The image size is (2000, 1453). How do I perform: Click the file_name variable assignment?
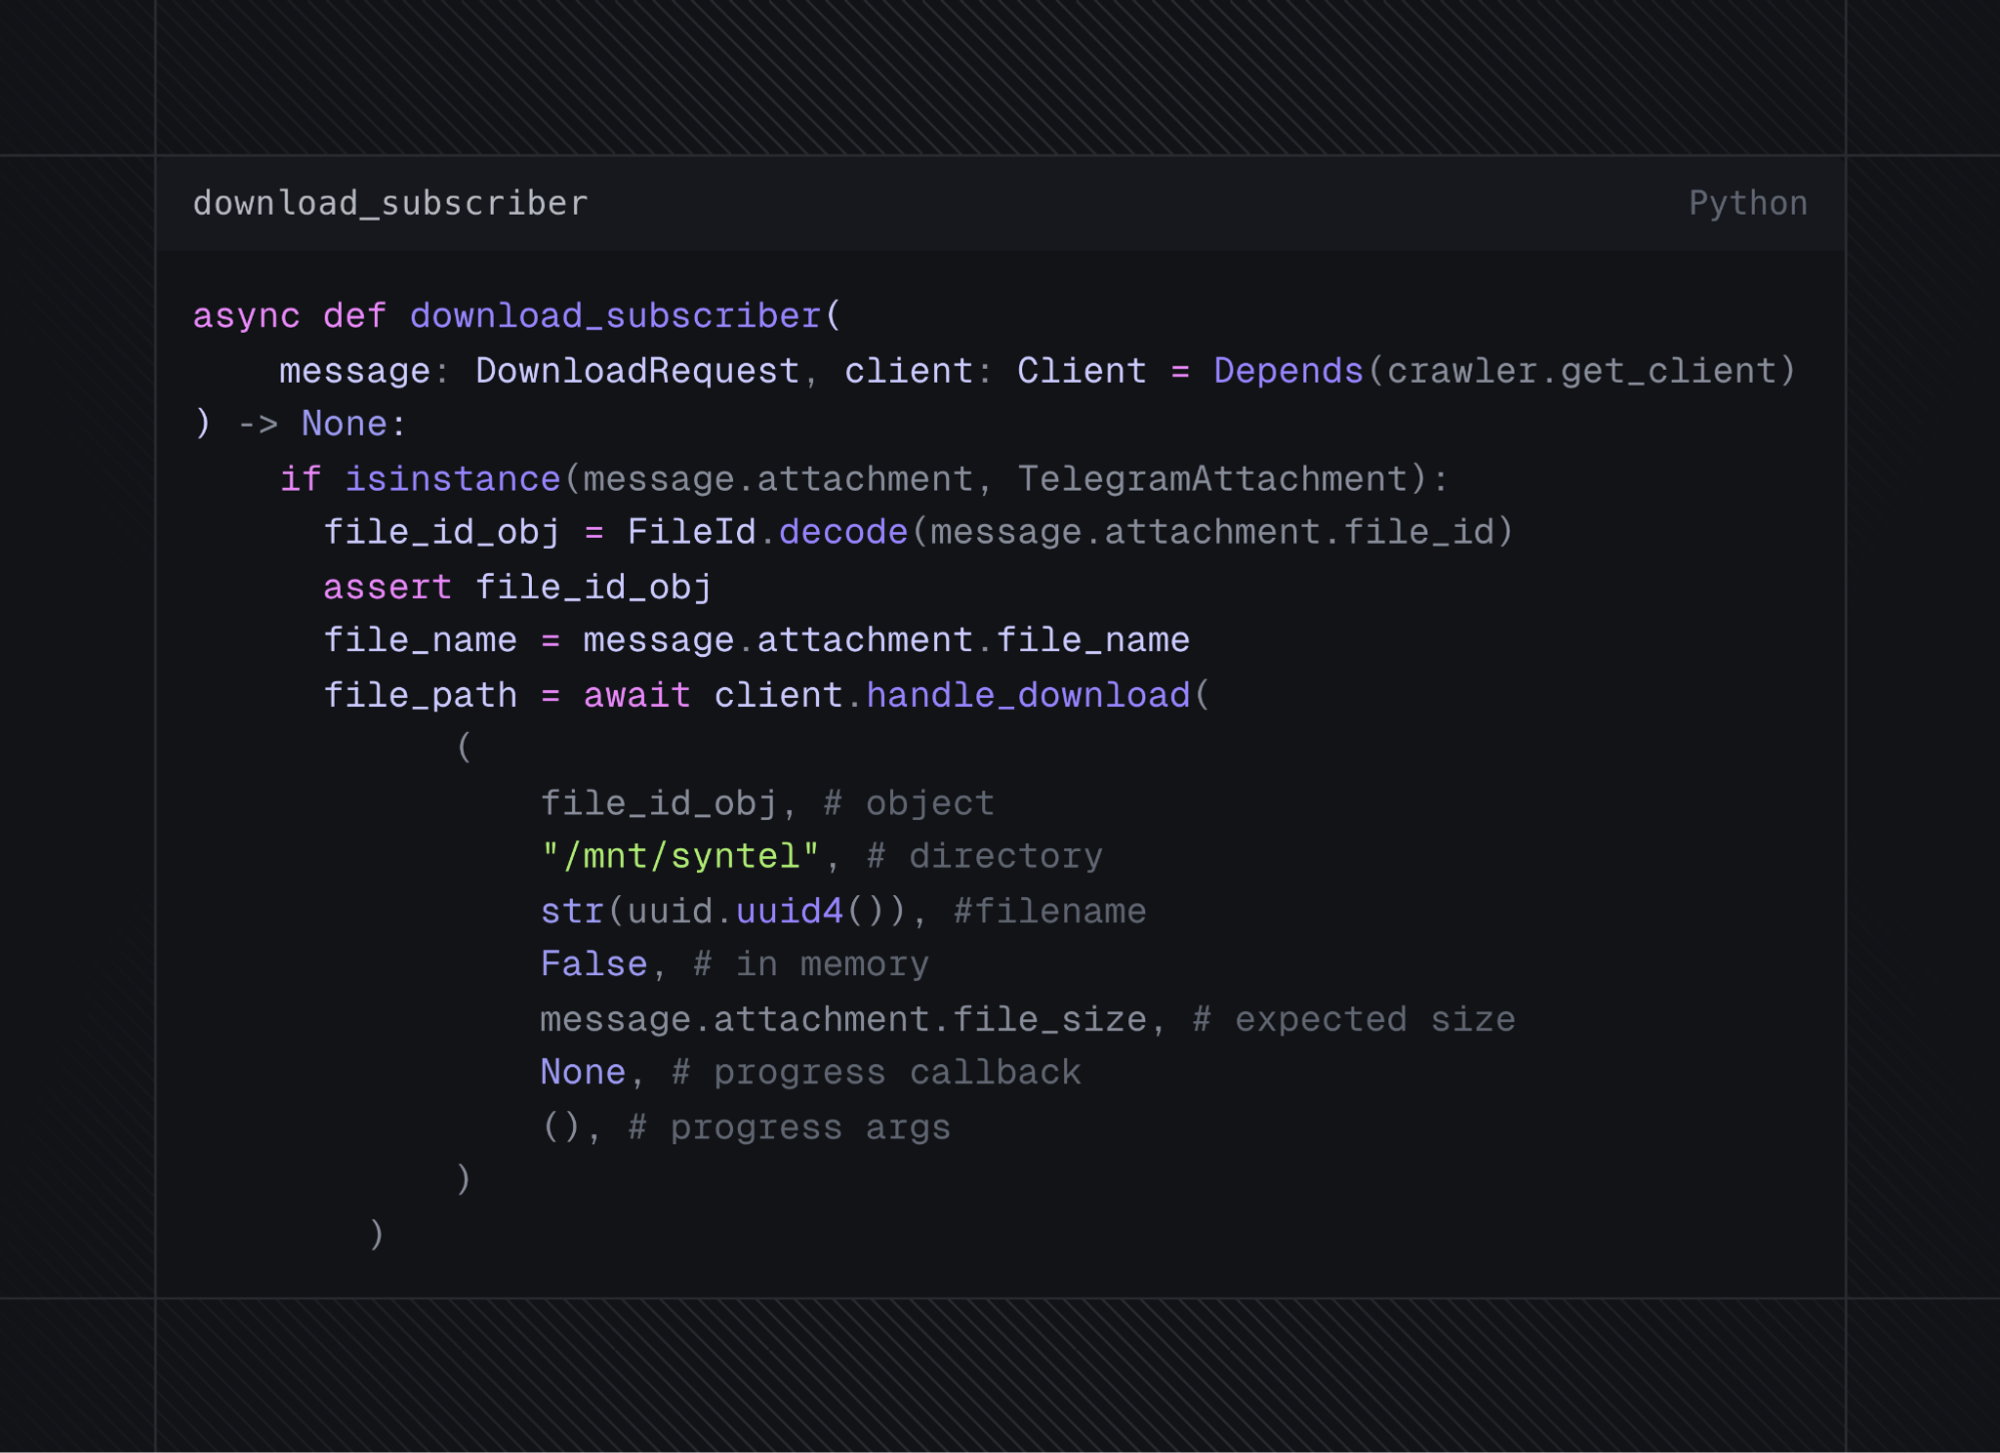coord(420,640)
